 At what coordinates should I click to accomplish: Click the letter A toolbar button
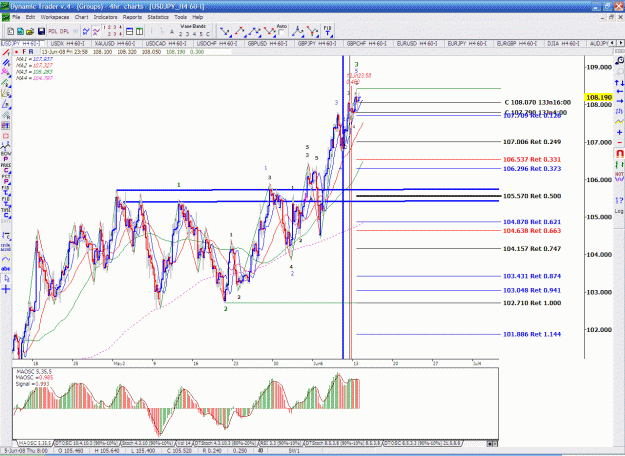(172, 32)
